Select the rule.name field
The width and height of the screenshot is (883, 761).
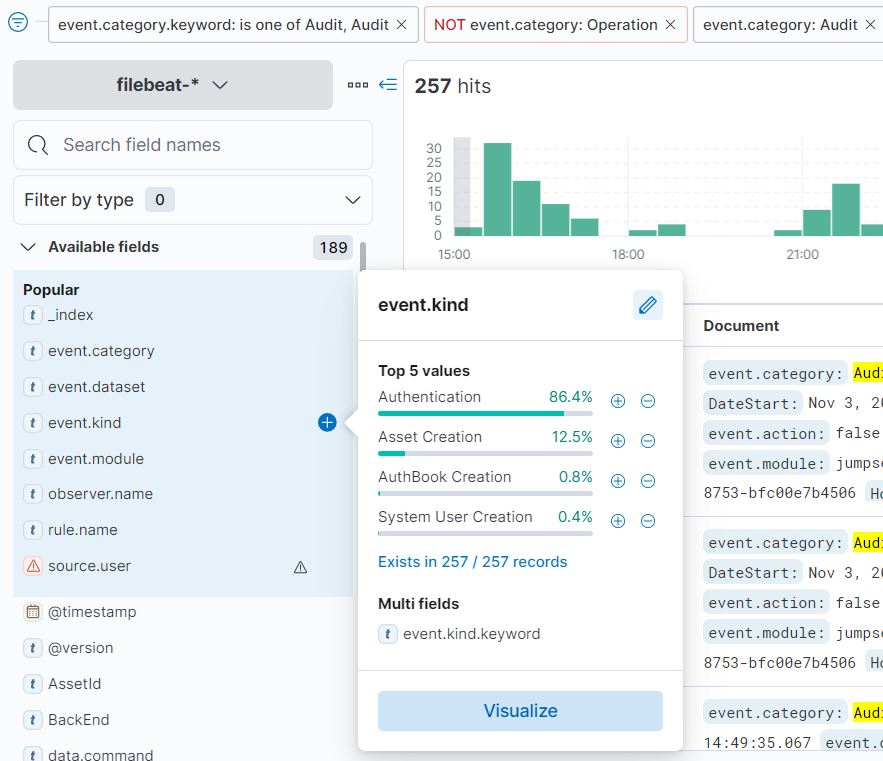coord(83,530)
